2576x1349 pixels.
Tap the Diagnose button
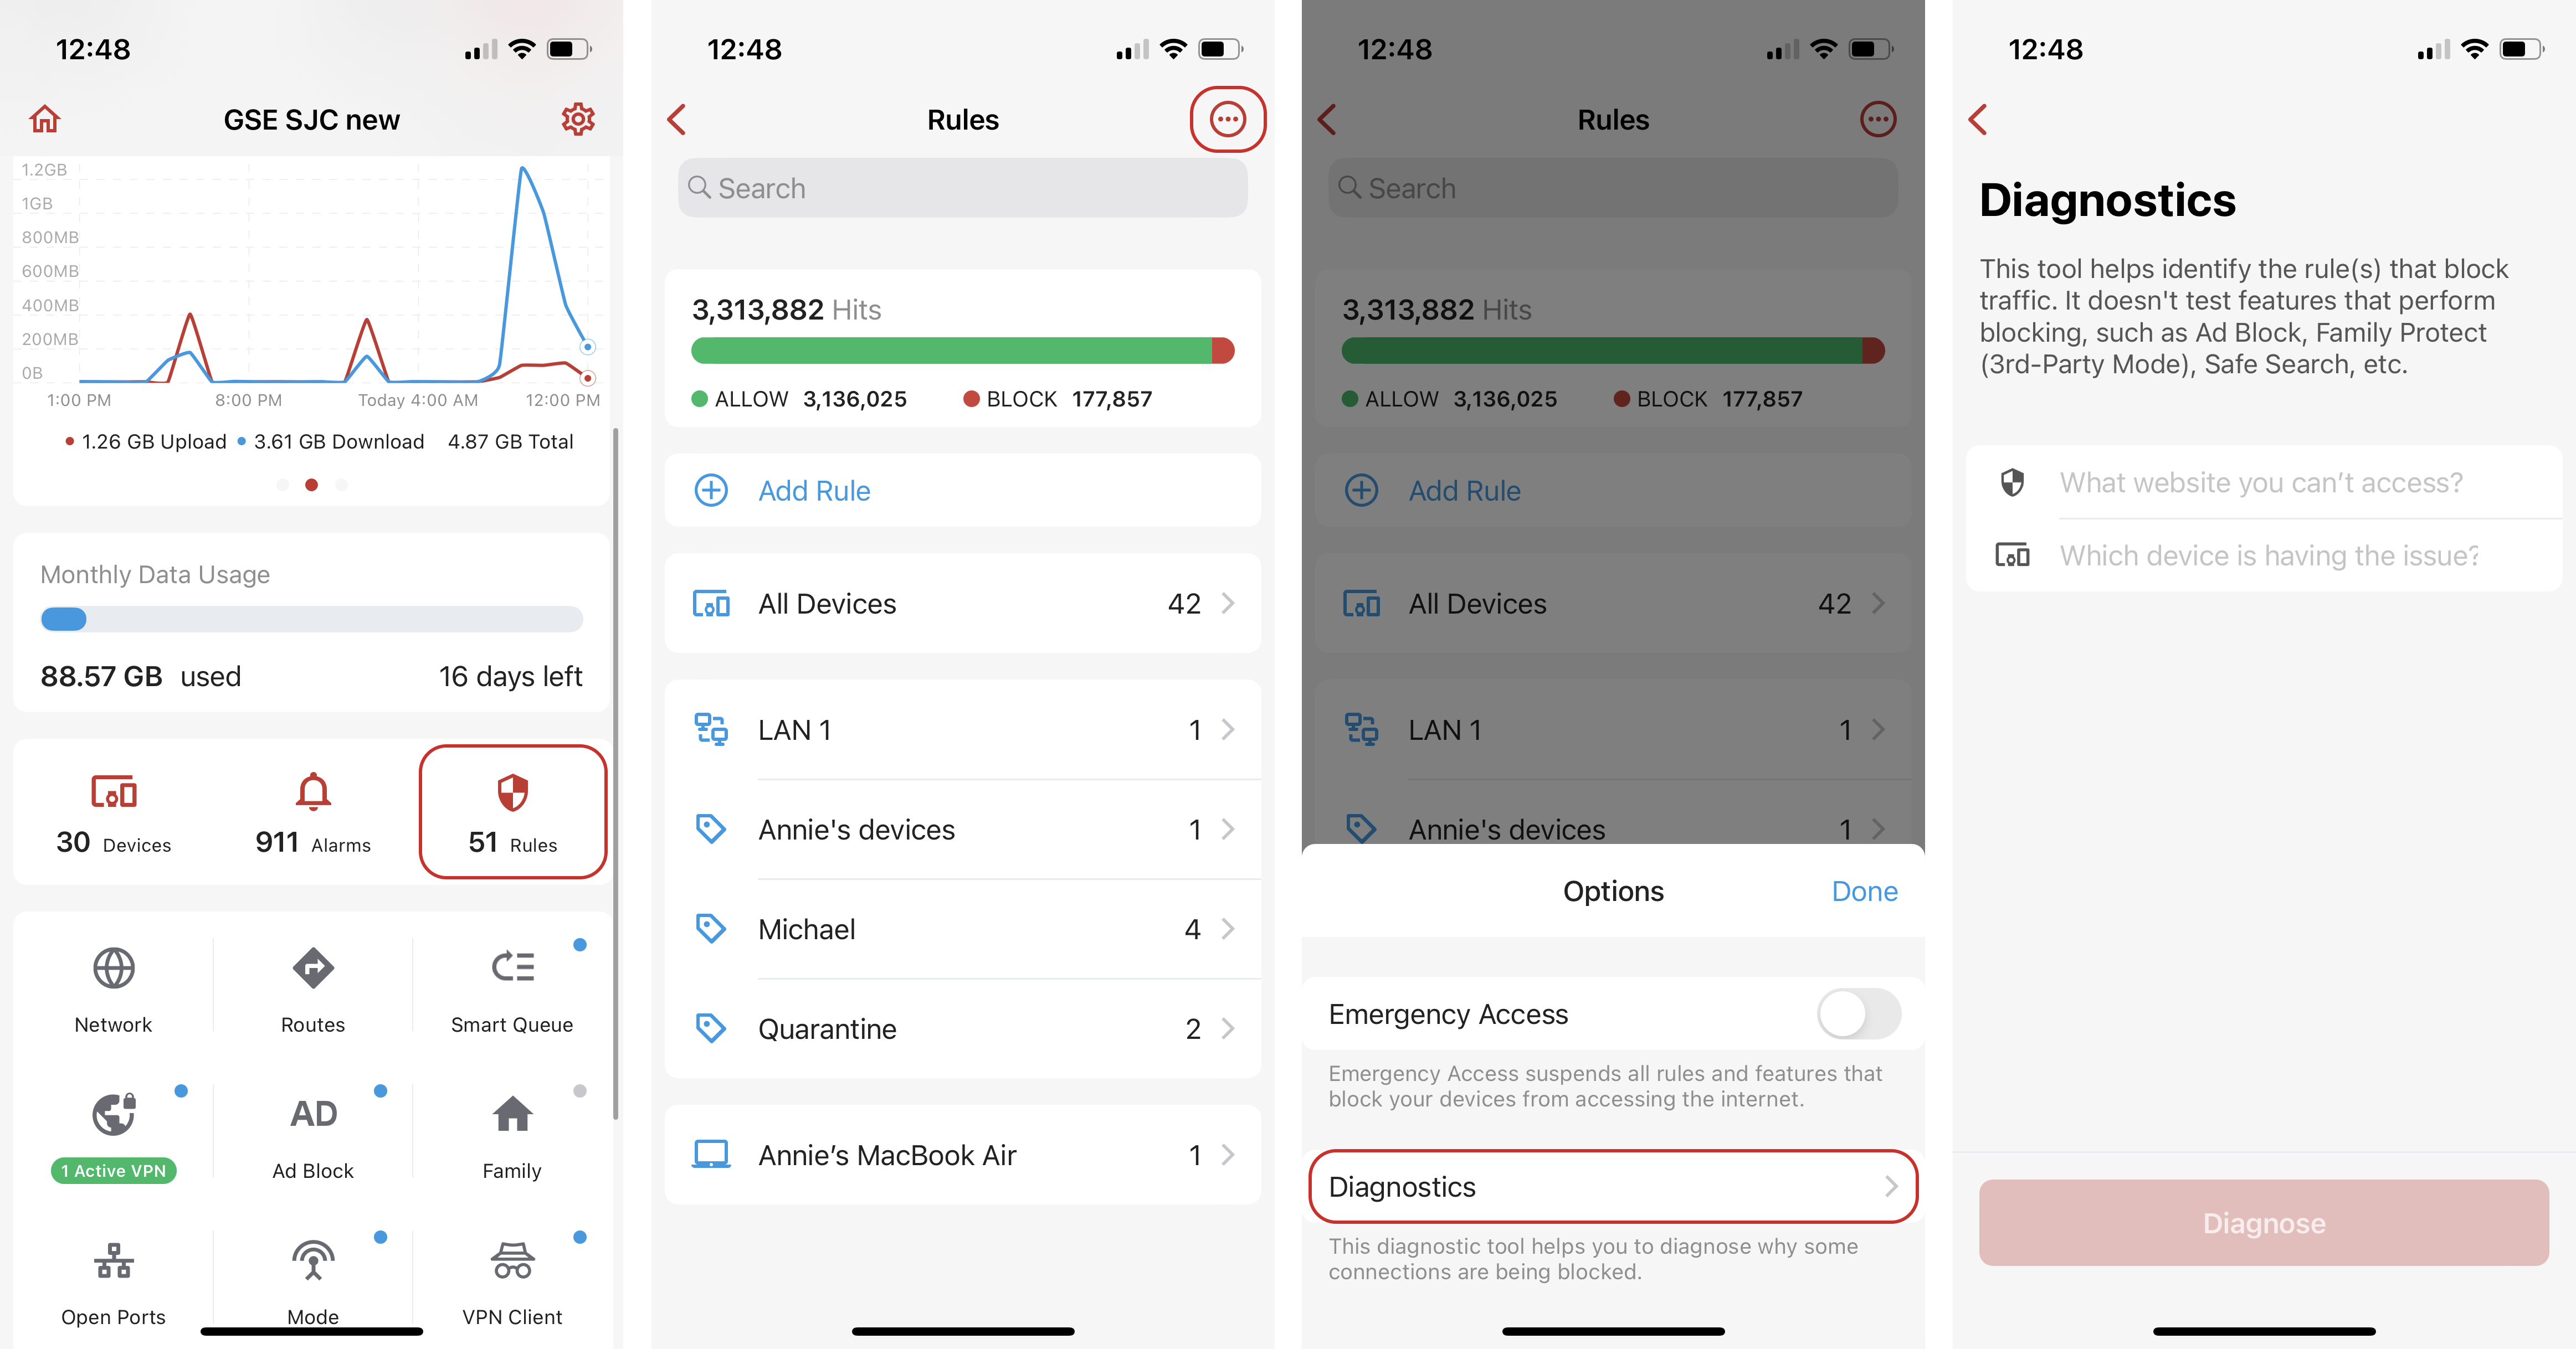[2264, 1222]
